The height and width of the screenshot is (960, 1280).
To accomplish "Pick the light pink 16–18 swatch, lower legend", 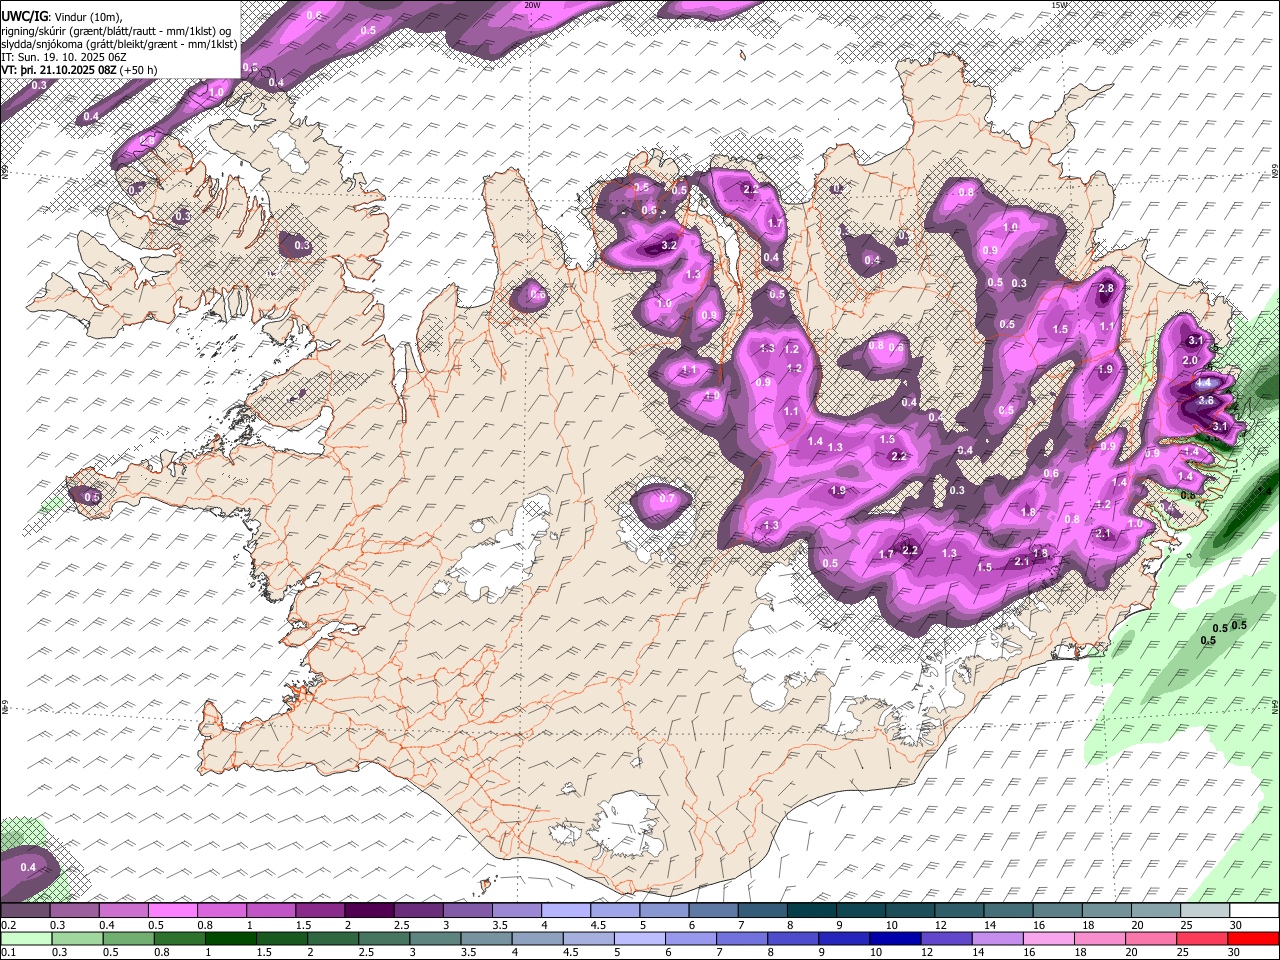I will pyautogui.click(x=1047, y=939).
